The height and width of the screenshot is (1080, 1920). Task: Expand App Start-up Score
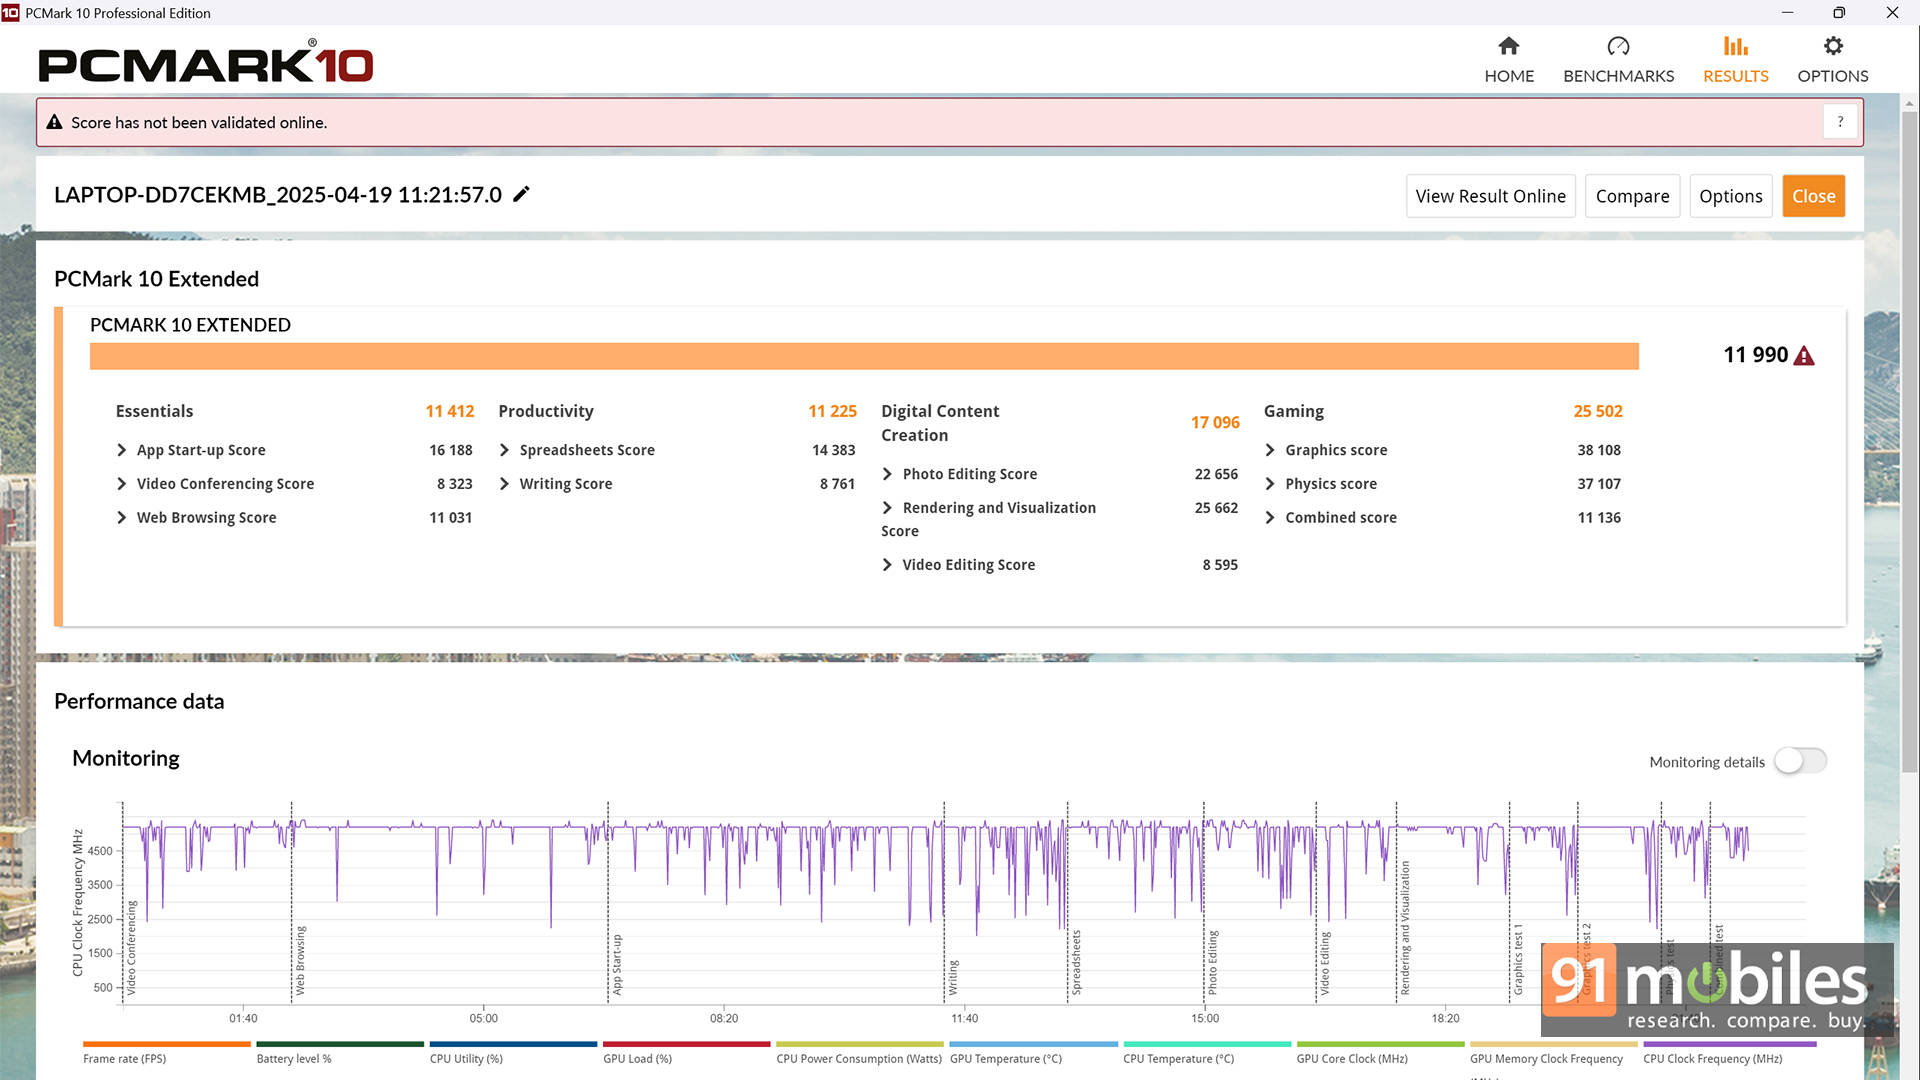tap(122, 450)
